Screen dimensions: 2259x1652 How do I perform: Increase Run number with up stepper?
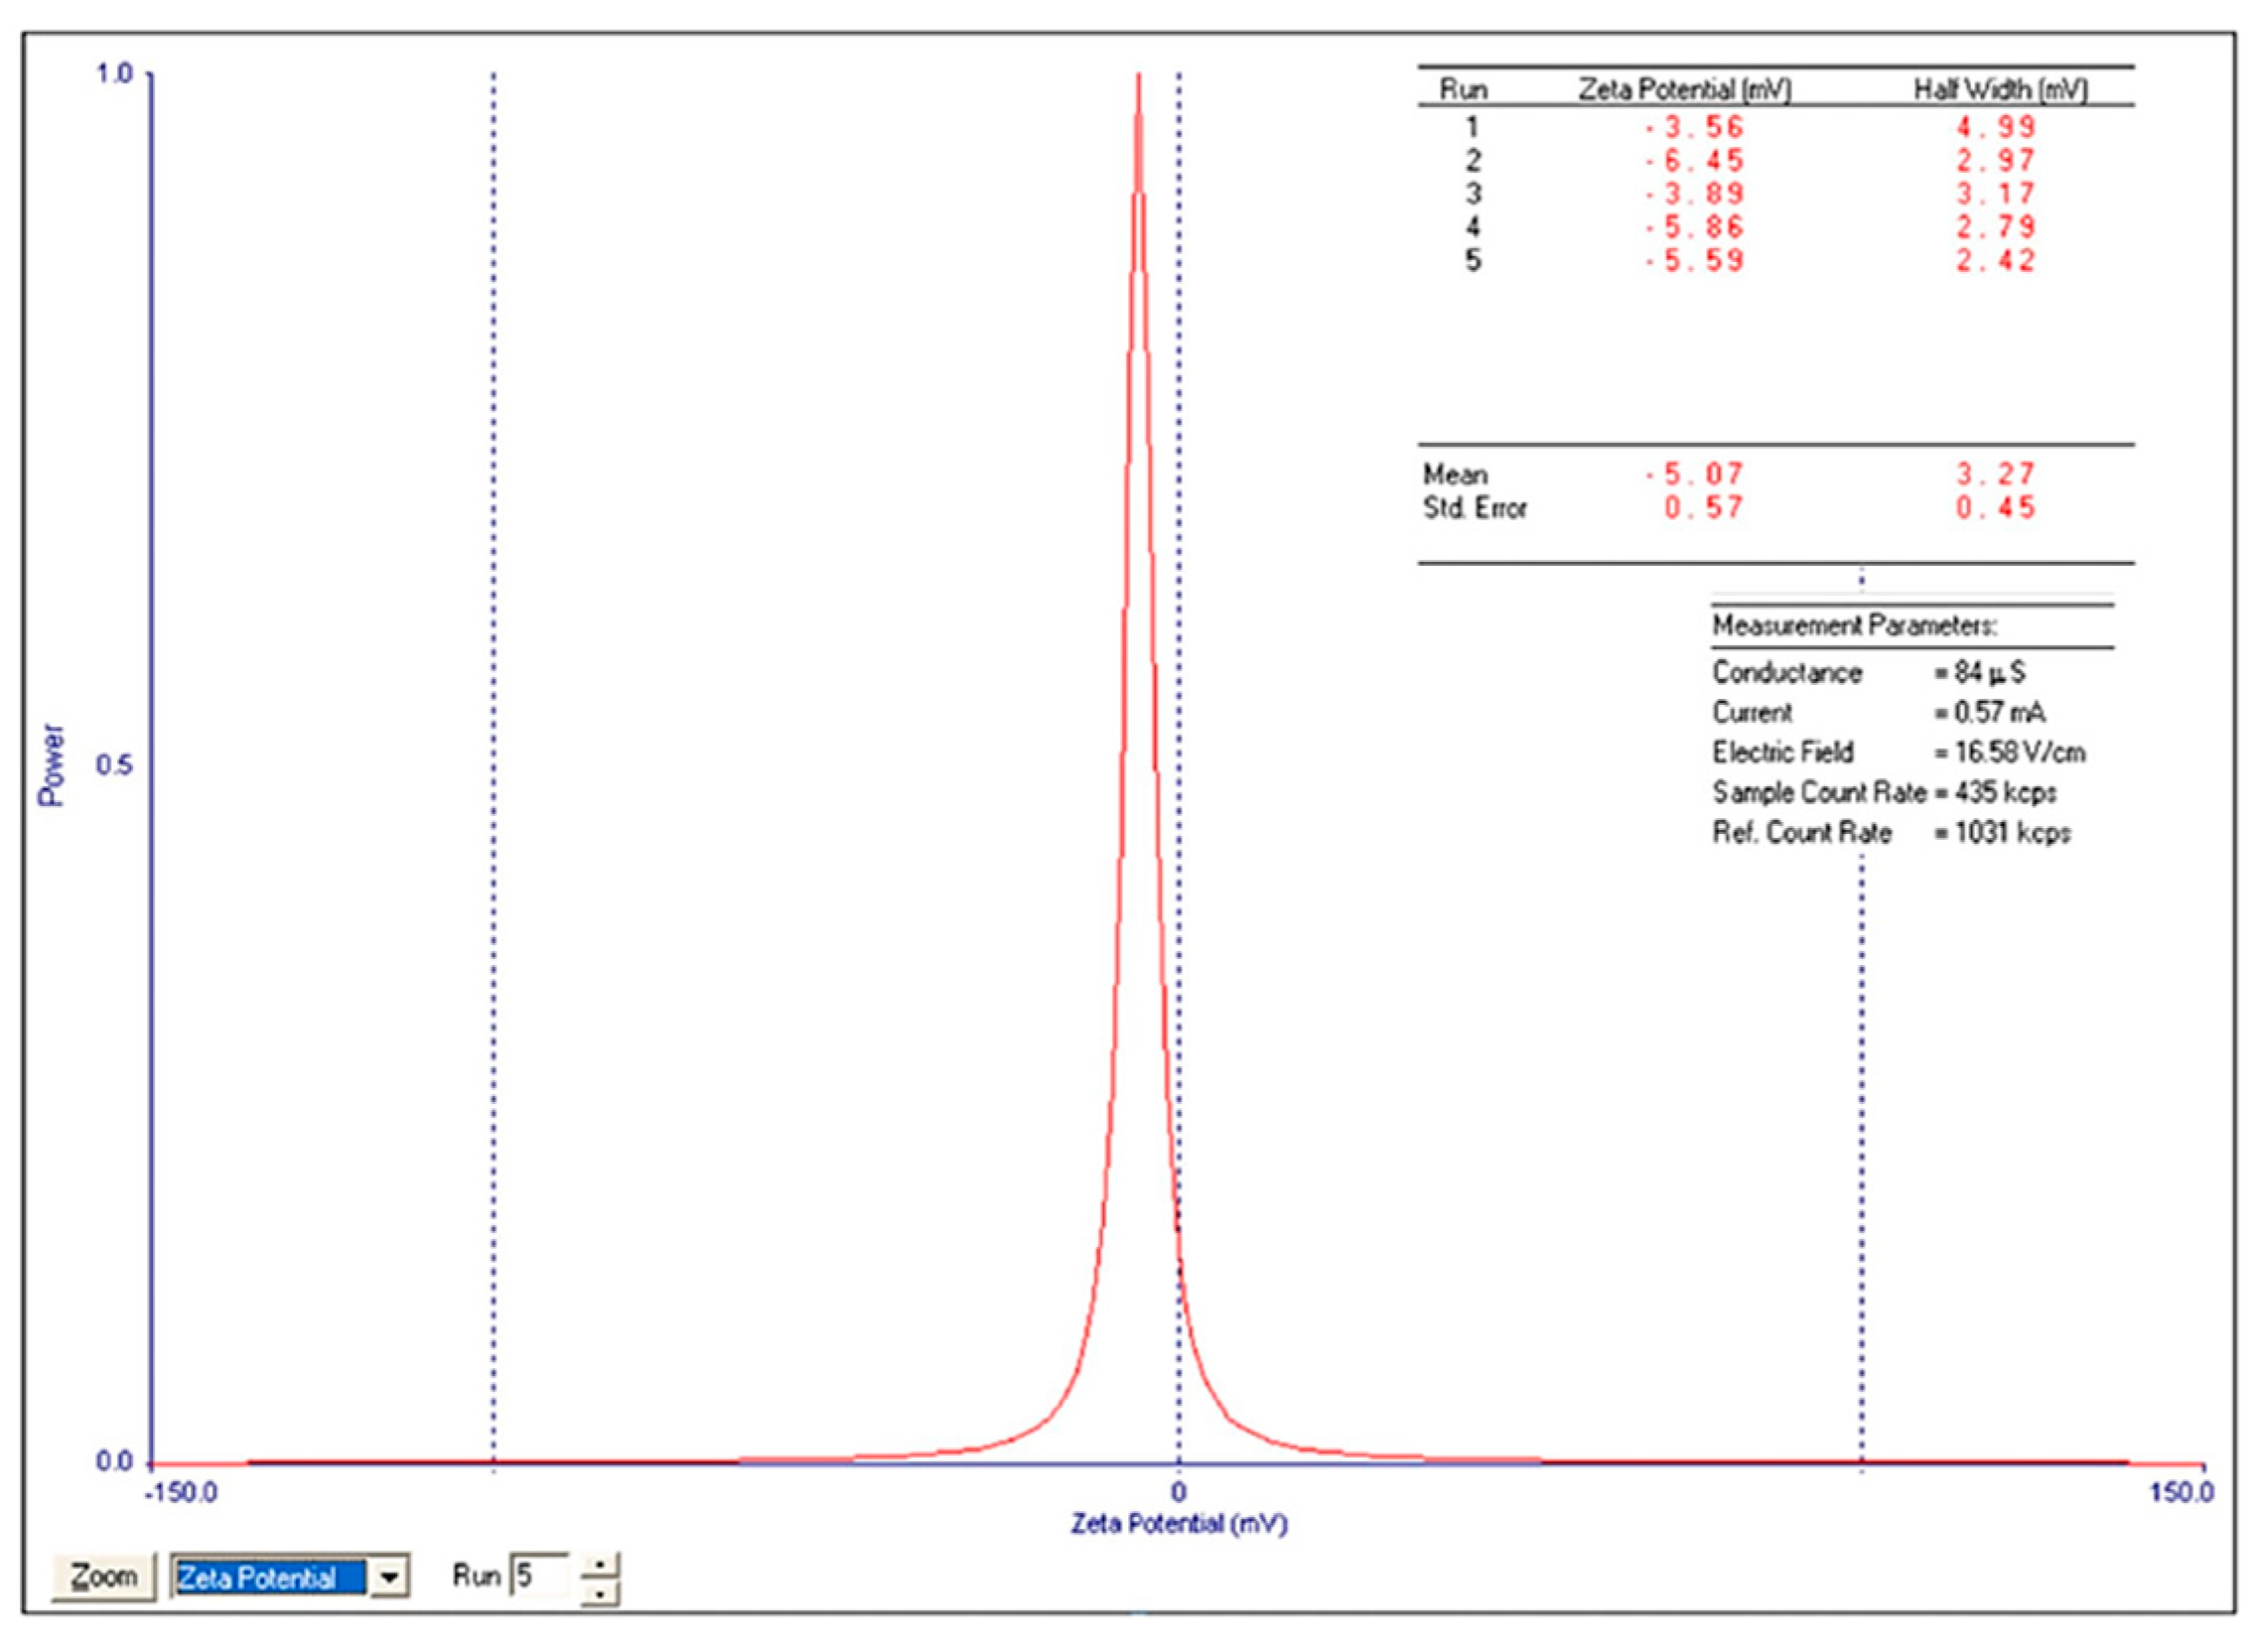tap(599, 1566)
